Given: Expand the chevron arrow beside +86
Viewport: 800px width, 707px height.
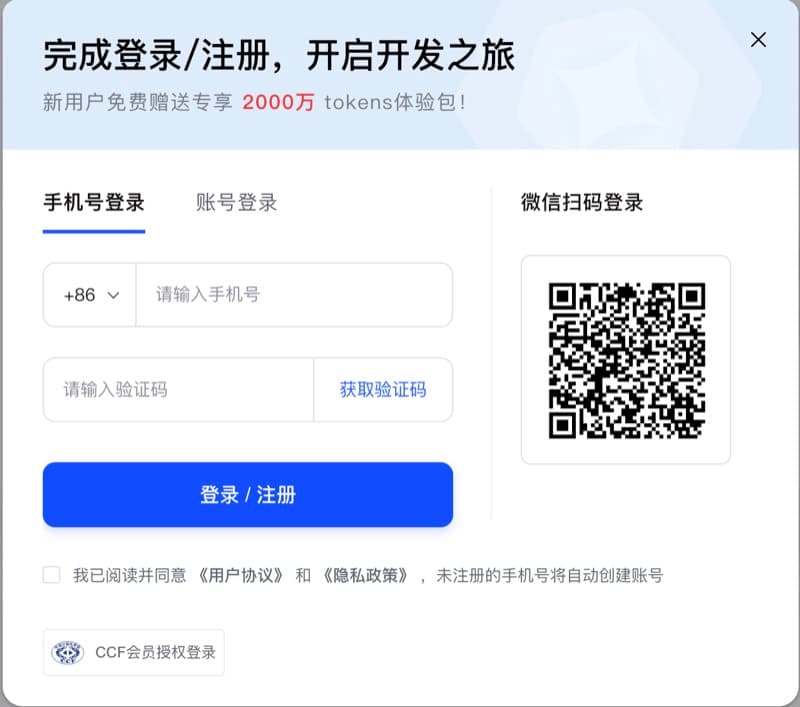Looking at the screenshot, I should click(113, 295).
